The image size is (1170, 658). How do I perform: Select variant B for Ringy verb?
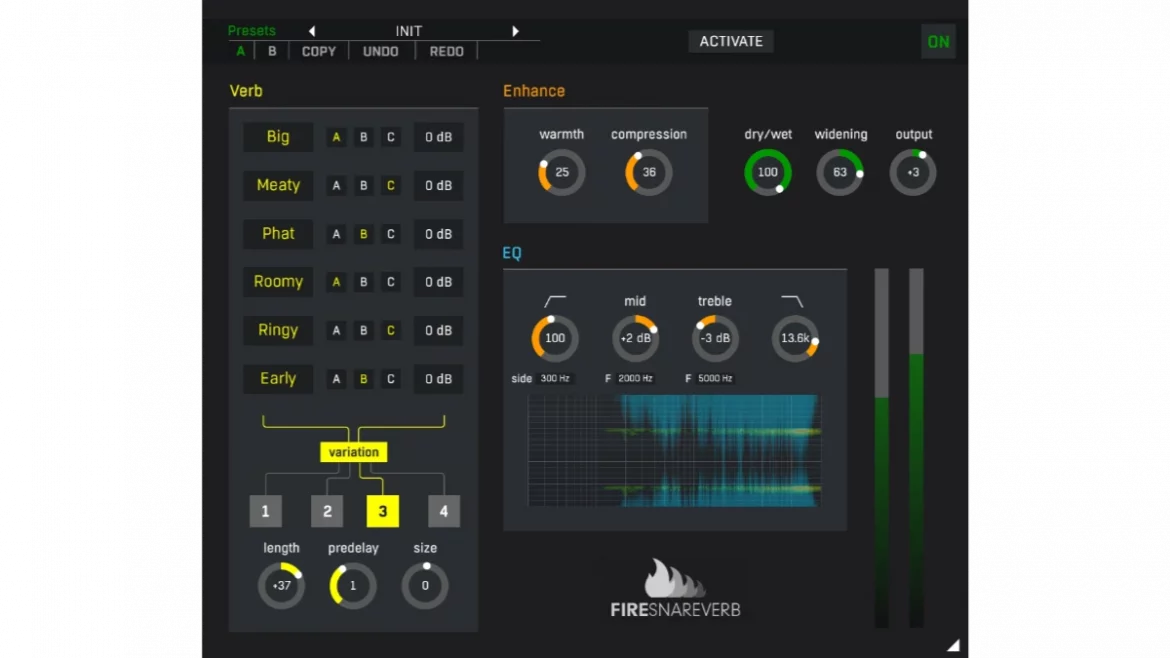pos(363,330)
